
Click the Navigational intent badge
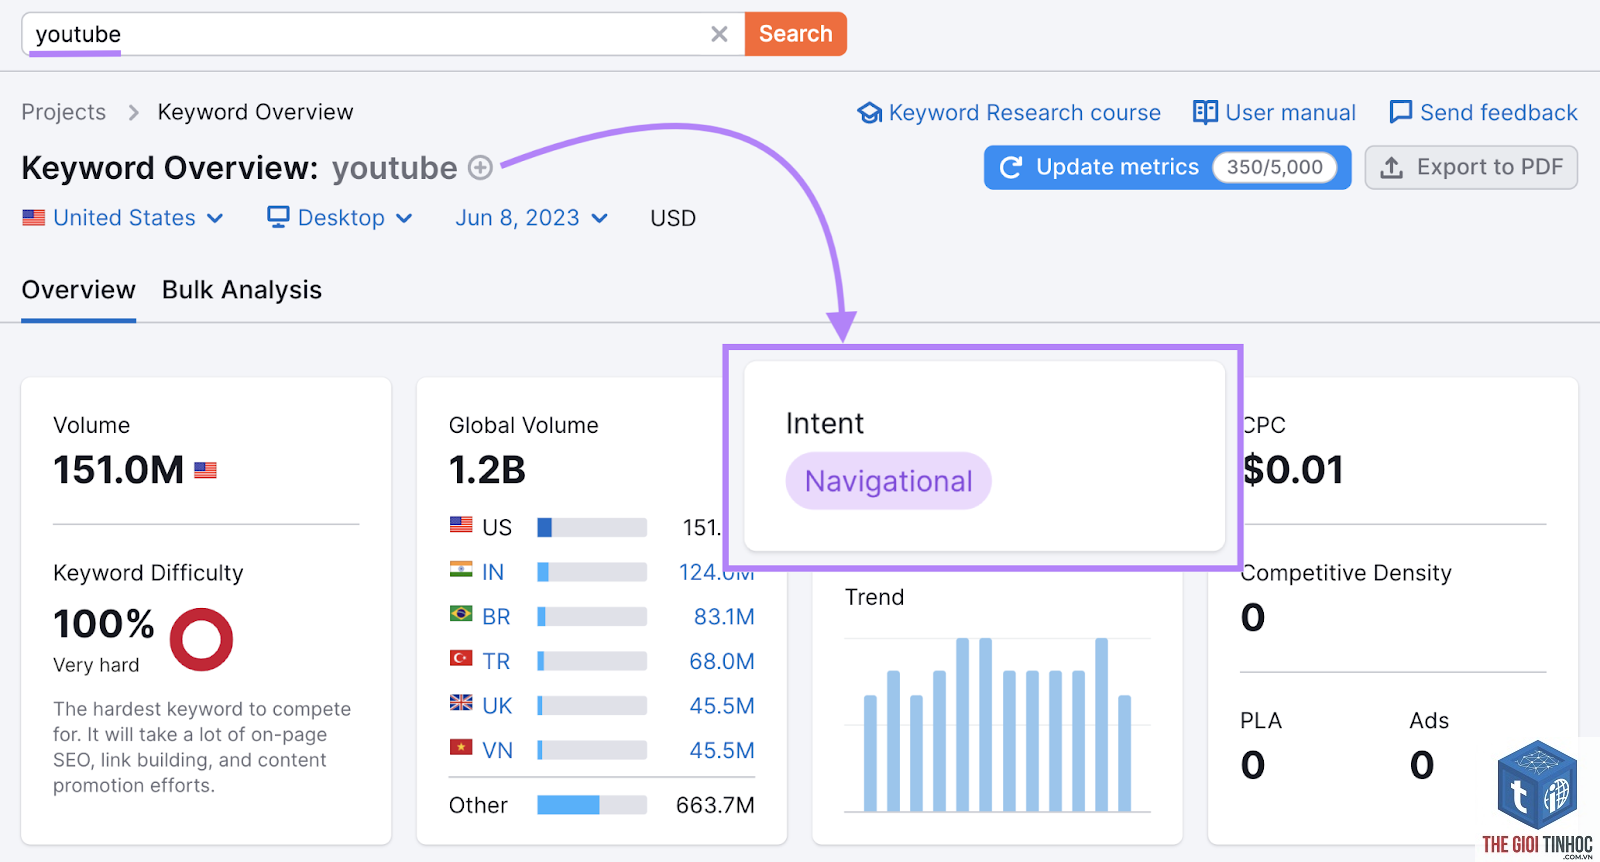888,481
